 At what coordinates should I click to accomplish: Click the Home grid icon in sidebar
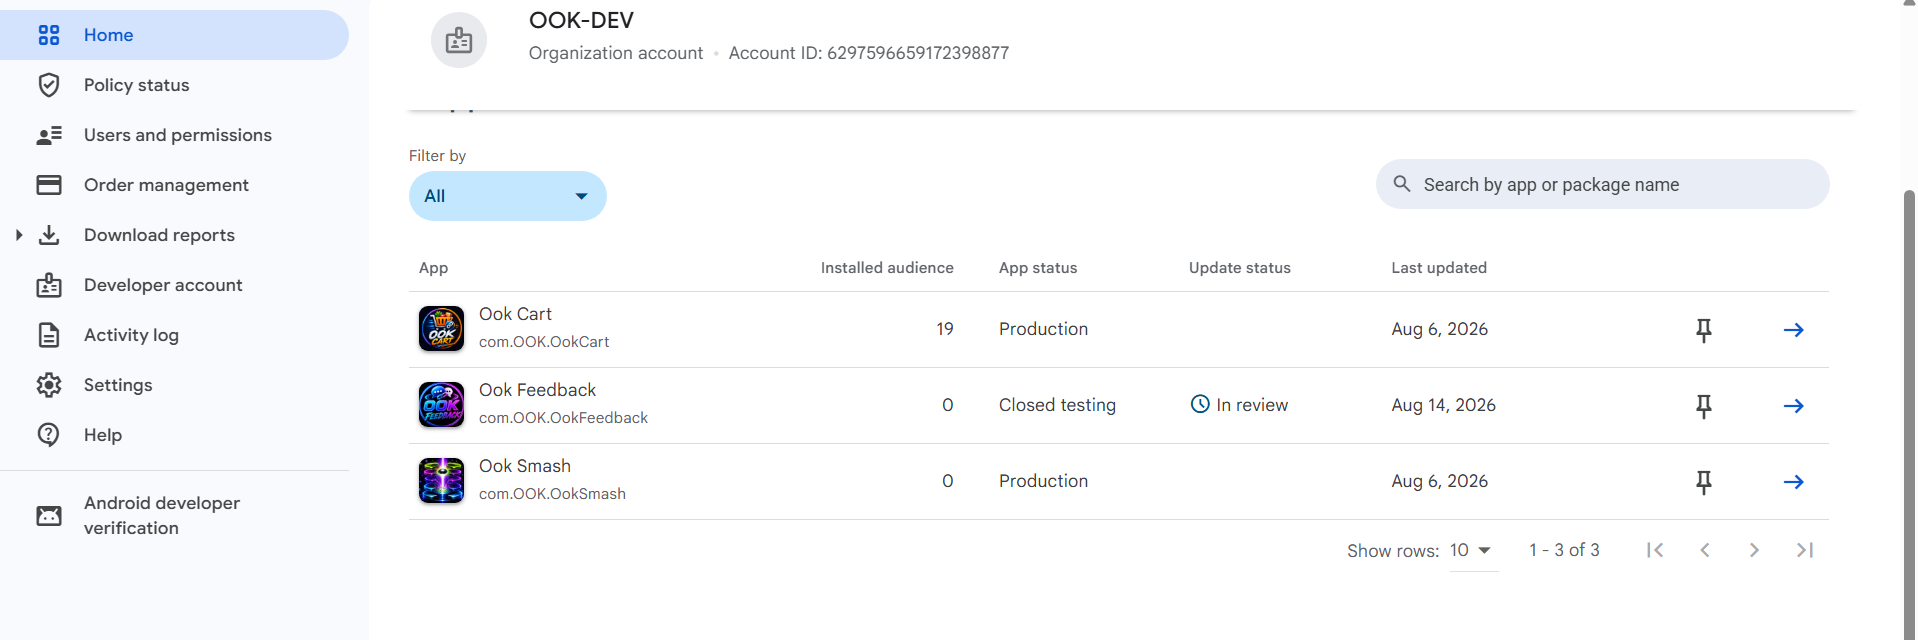click(x=49, y=35)
